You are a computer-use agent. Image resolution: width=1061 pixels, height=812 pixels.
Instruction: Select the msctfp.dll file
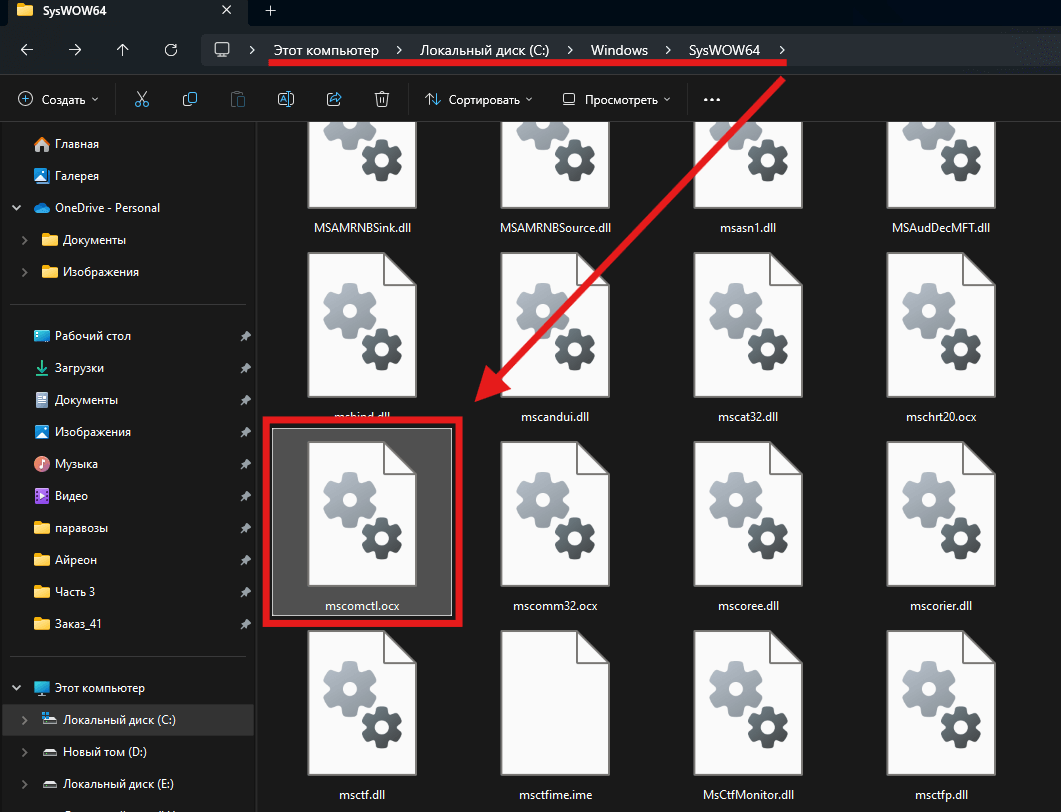[x=941, y=717]
